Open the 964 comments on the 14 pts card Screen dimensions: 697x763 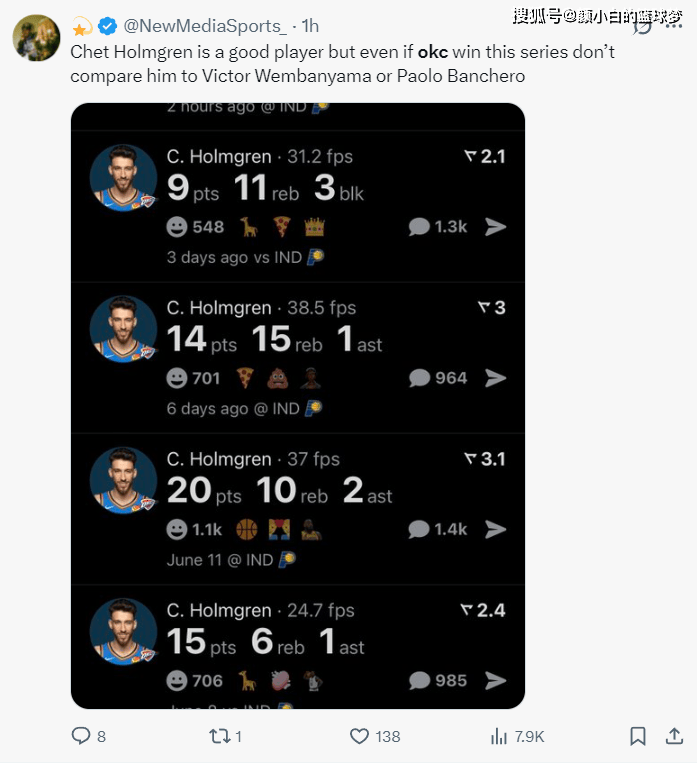(x=438, y=378)
